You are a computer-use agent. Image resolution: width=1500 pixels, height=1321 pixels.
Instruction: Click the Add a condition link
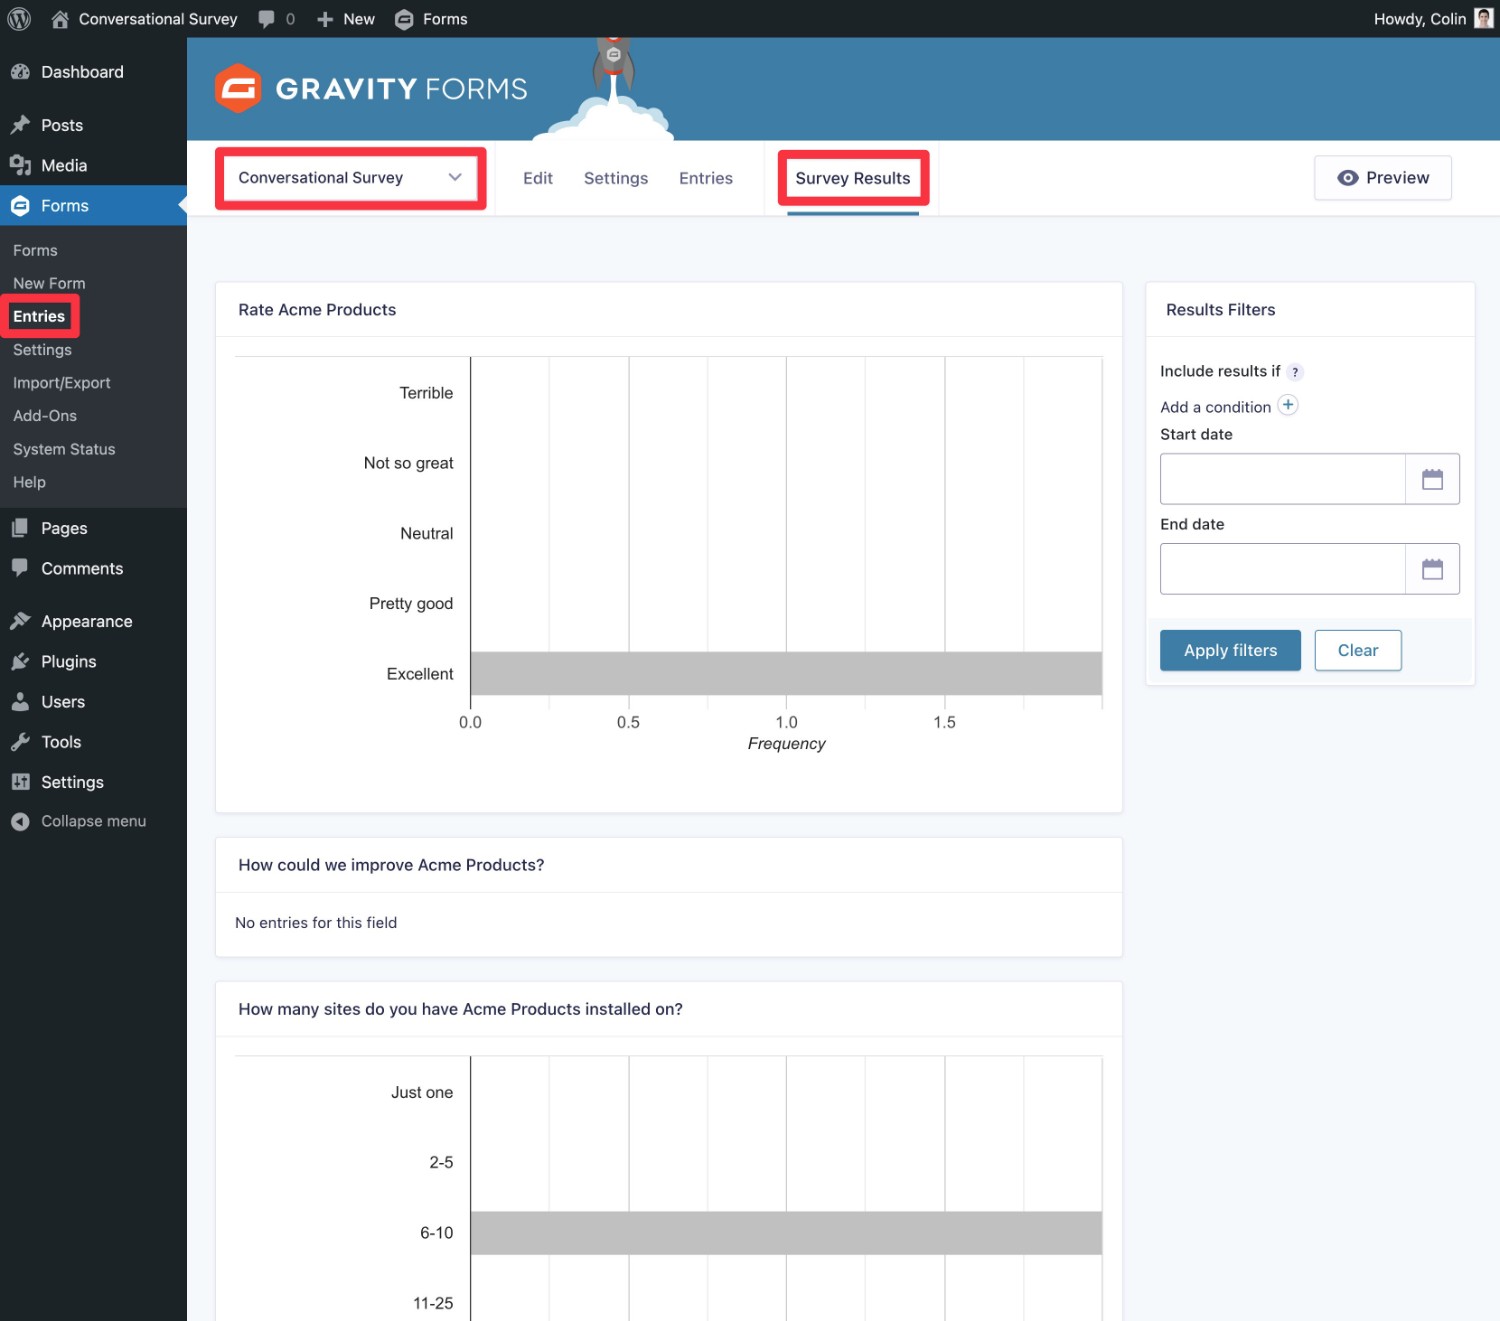point(1215,407)
